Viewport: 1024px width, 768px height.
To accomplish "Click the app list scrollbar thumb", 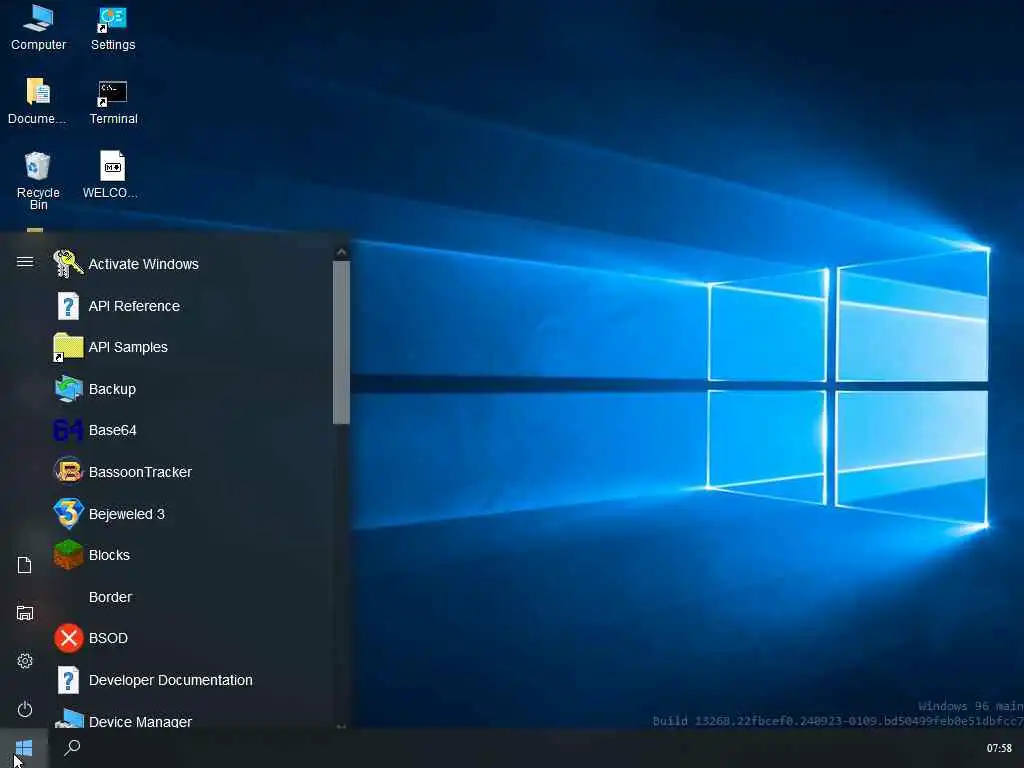I will (x=341, y=343).
